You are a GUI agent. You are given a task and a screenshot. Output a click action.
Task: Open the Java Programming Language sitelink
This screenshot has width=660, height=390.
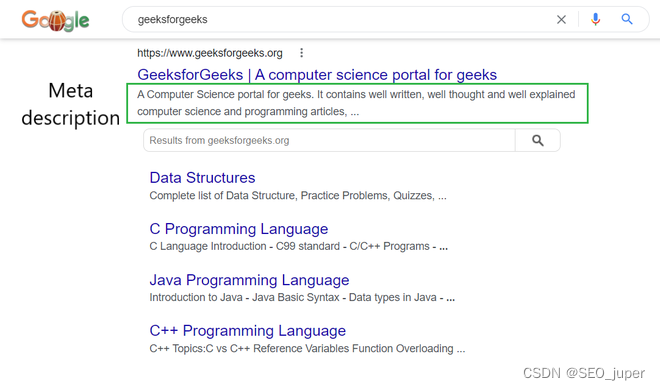coord(249,280)
